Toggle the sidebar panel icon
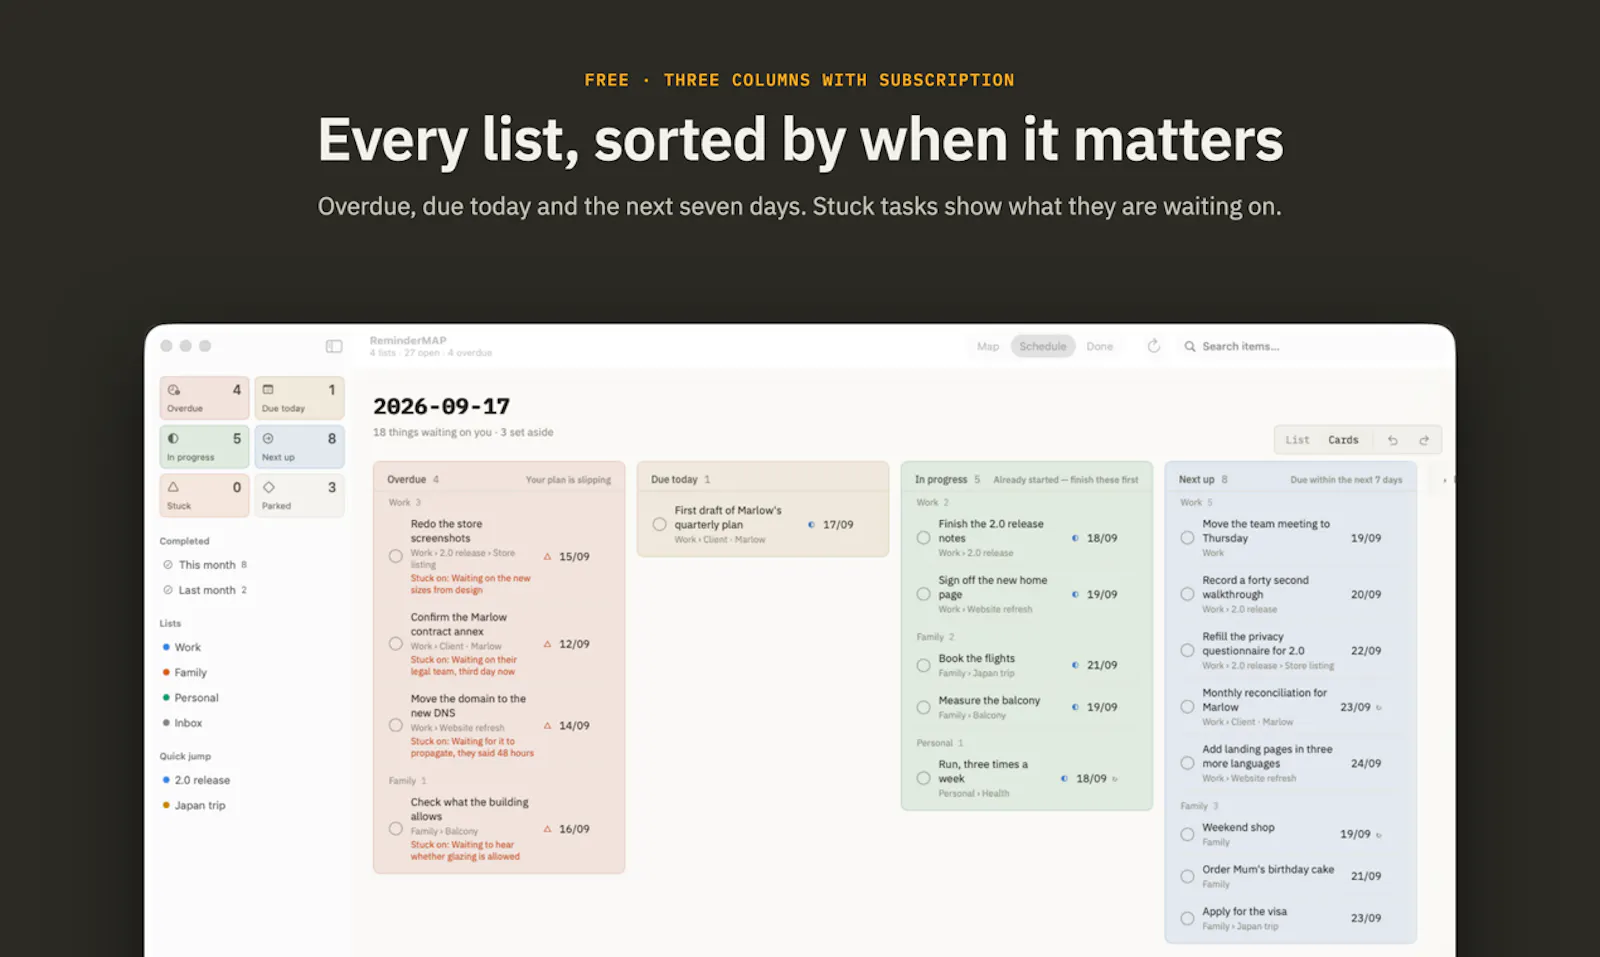Viewport: 1600px width, 957px height. coord(334,346)
